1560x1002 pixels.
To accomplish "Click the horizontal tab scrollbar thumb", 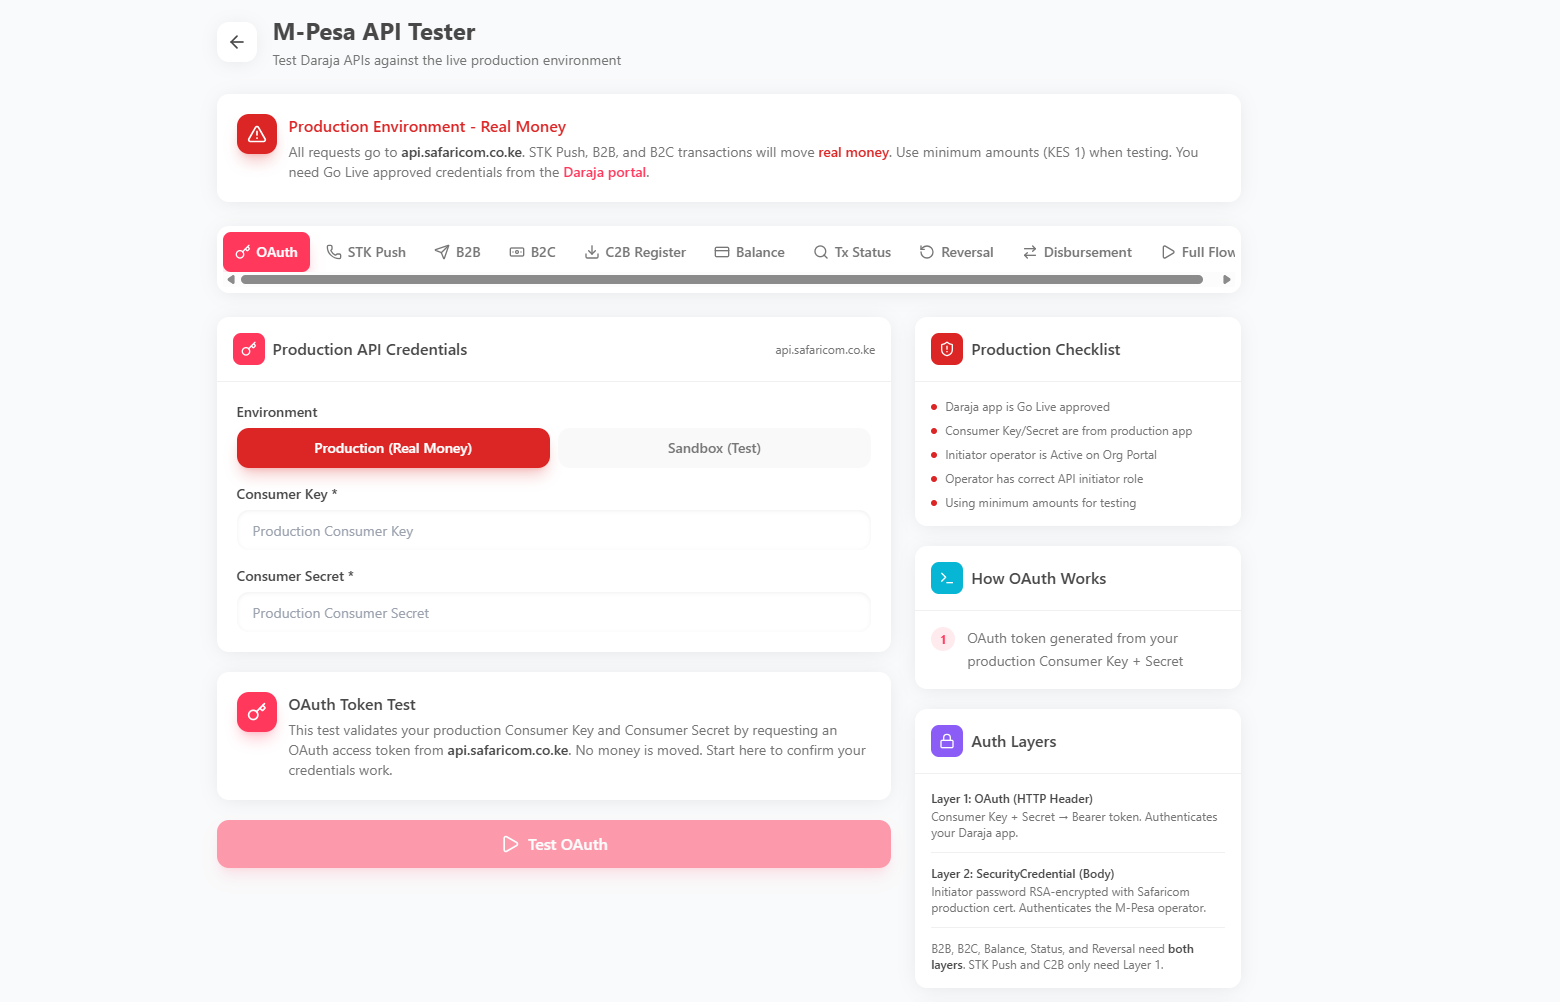I will coord(721,280).
